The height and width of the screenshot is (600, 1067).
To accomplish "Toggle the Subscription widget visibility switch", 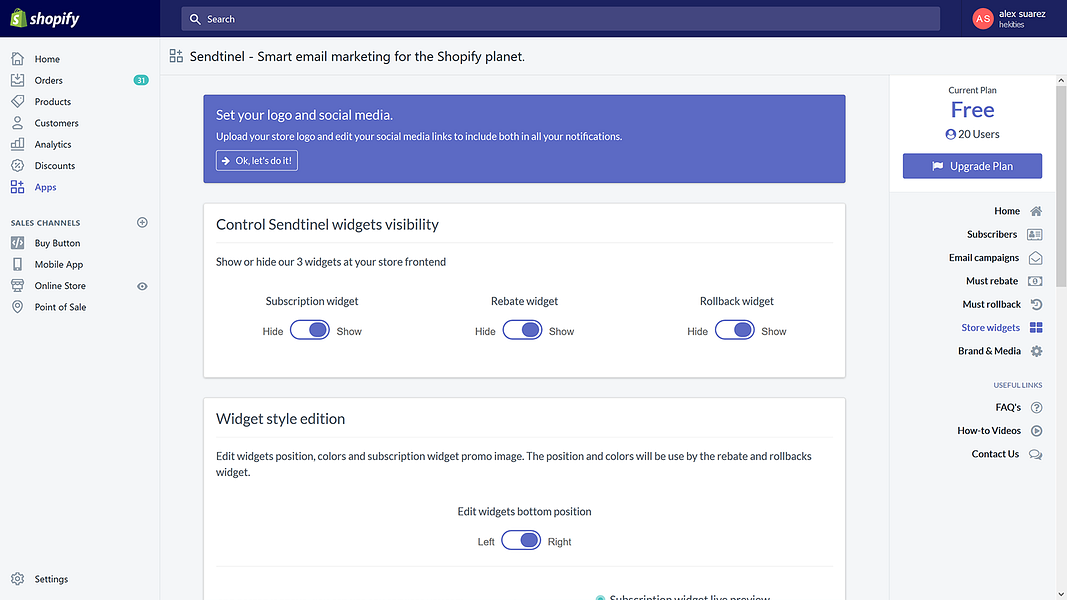I will 310,331.
